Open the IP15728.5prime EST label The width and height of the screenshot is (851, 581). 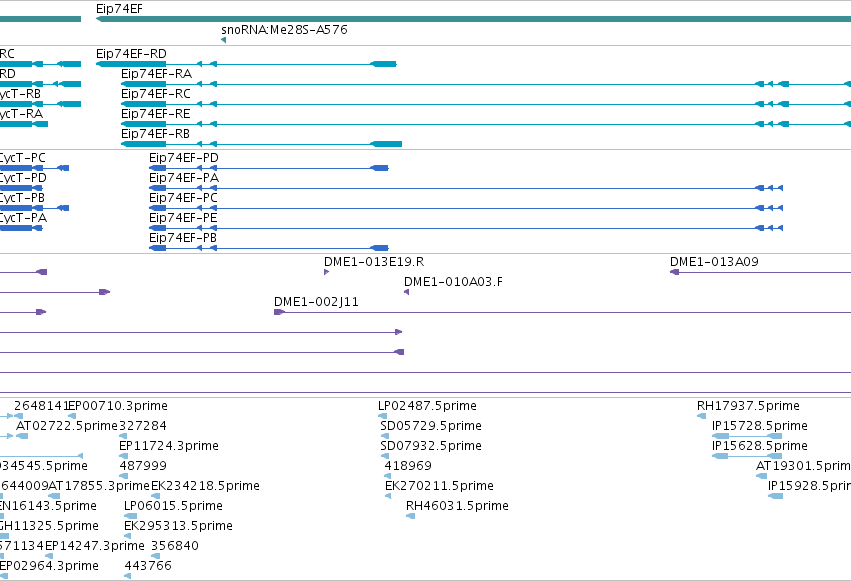click(x=760, y=426)
